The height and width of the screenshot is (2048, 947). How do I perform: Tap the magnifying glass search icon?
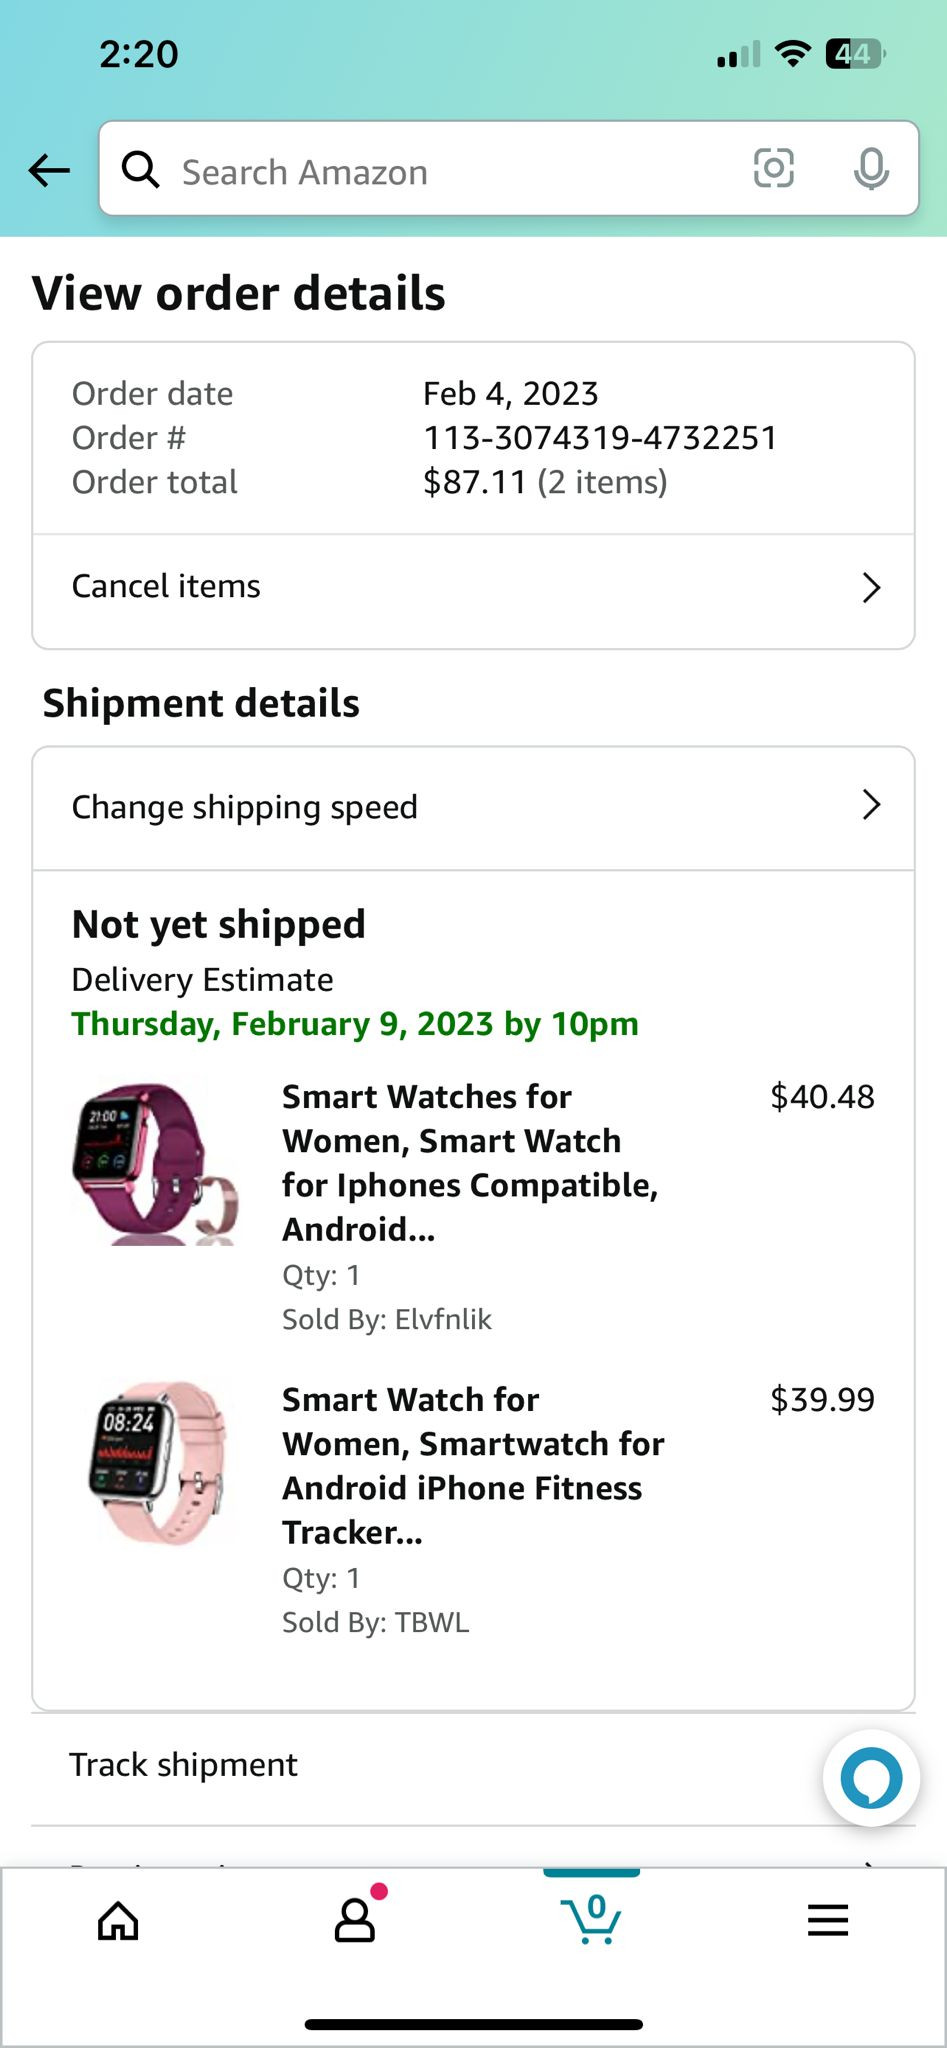[140, 170]
